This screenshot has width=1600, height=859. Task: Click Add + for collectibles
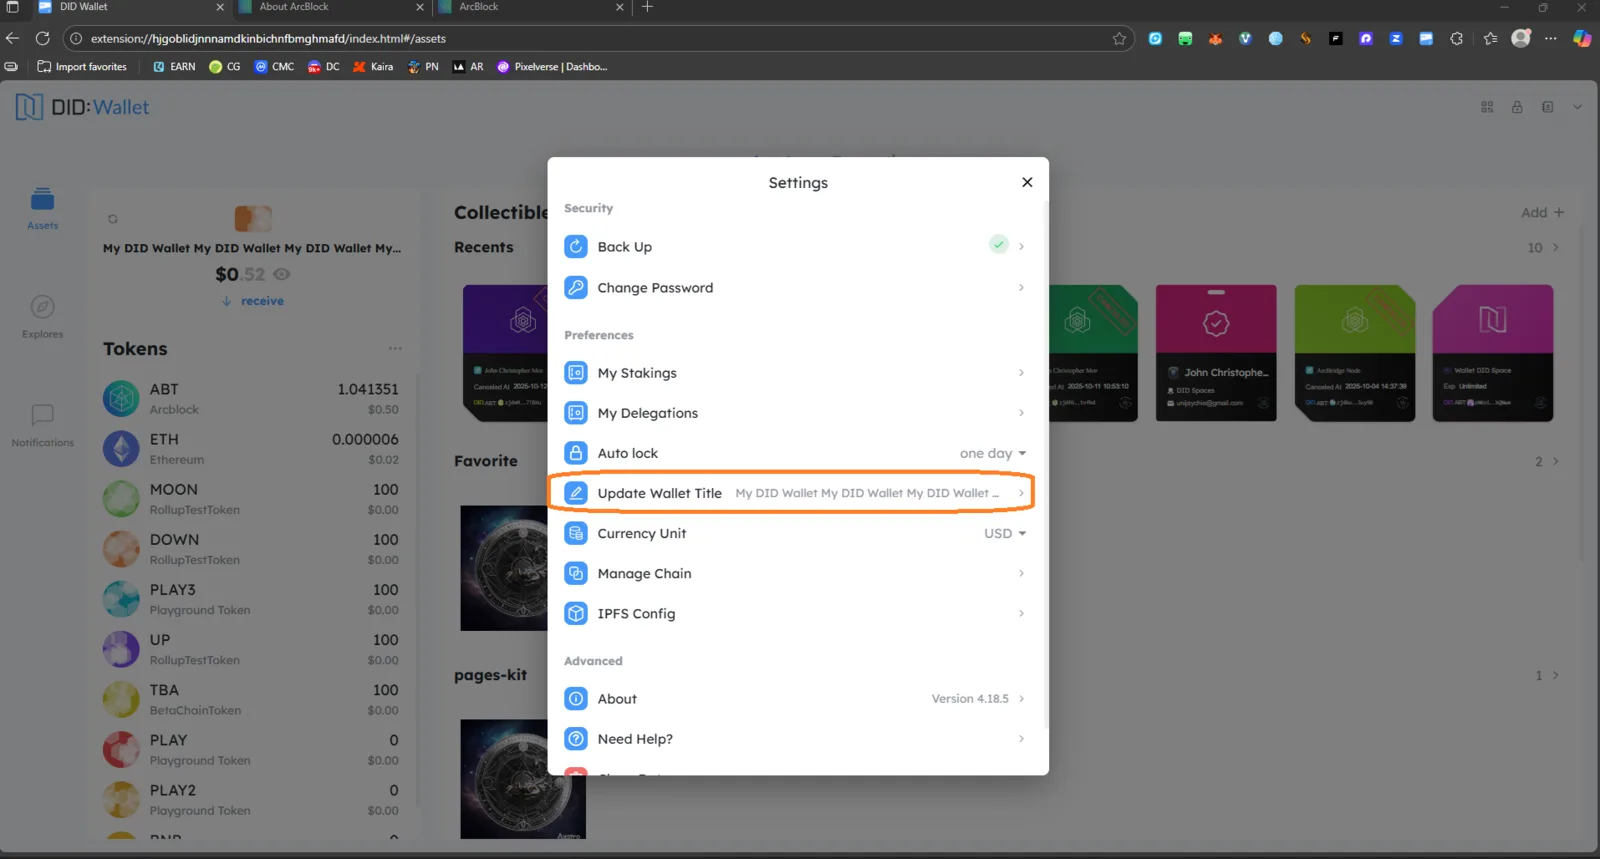pos(1542,212)
